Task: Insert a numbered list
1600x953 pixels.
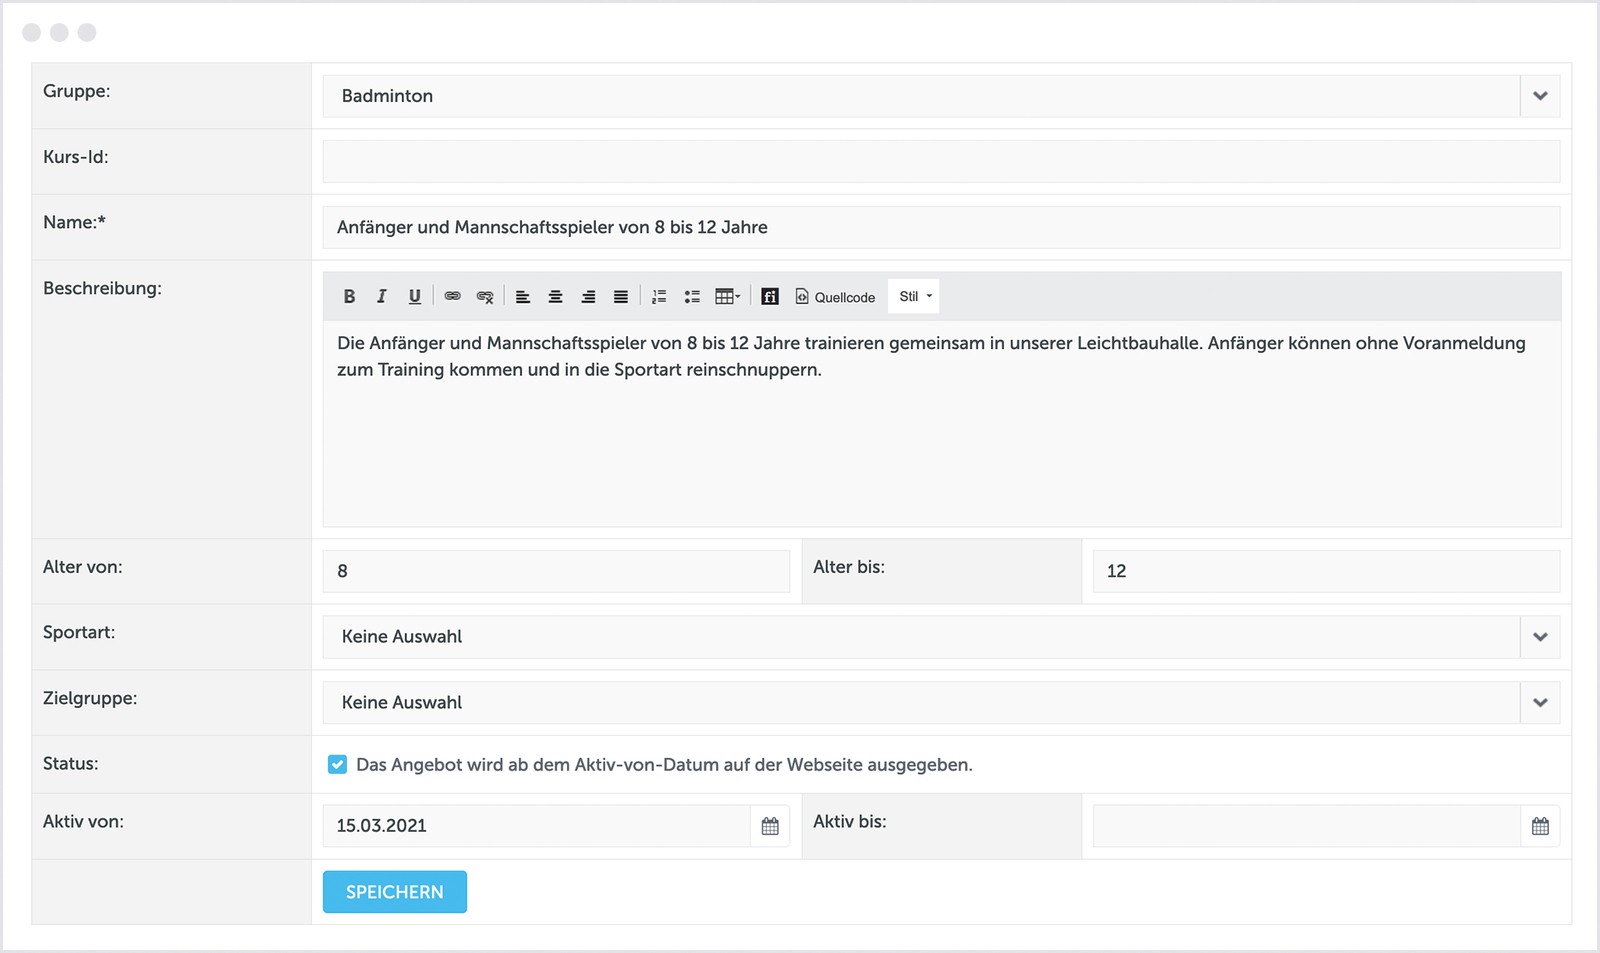Action: click(x=659, y=297)
